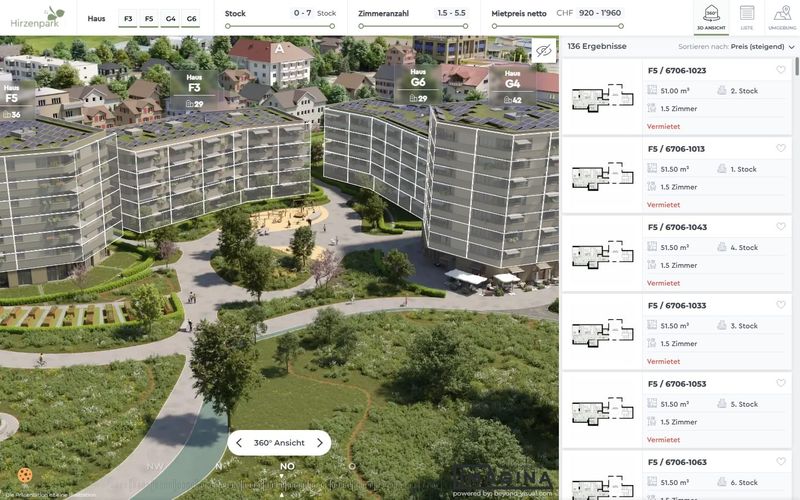The height and width of the screenshot is (500, 800).
Task: Click '2. Stock' in listing 6706-1023
Action: [744, 91]
